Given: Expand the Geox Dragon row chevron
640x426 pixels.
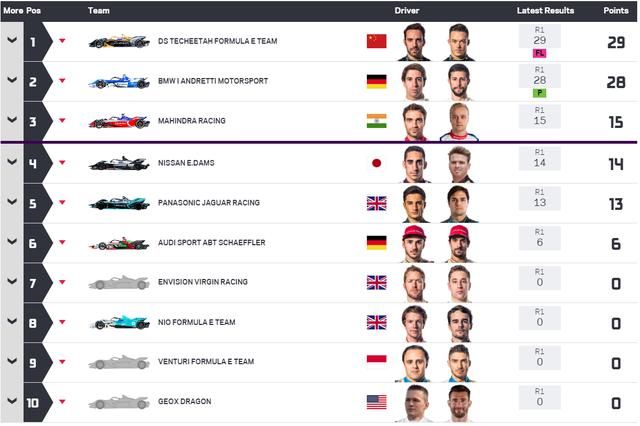Looking at the screenshot, I should coord(12,401).
